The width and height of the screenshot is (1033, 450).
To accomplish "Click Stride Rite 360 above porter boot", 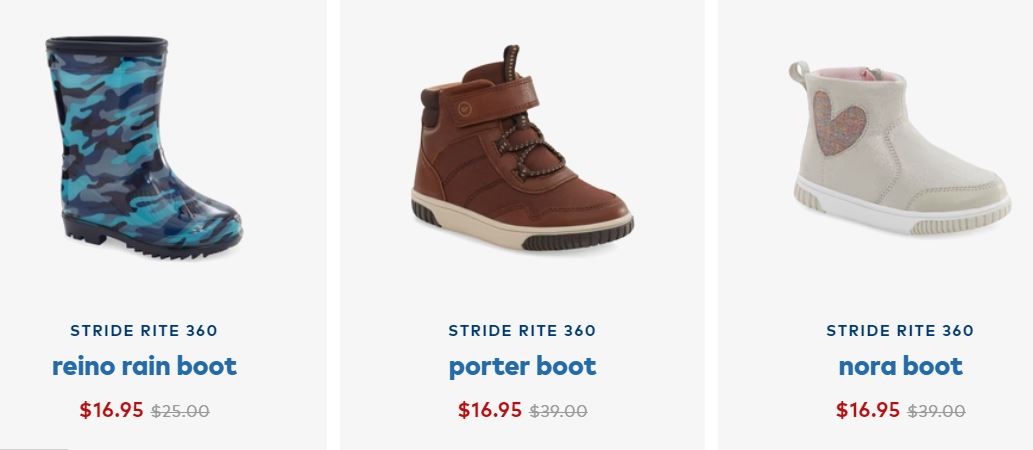I will tap(522, 330).
